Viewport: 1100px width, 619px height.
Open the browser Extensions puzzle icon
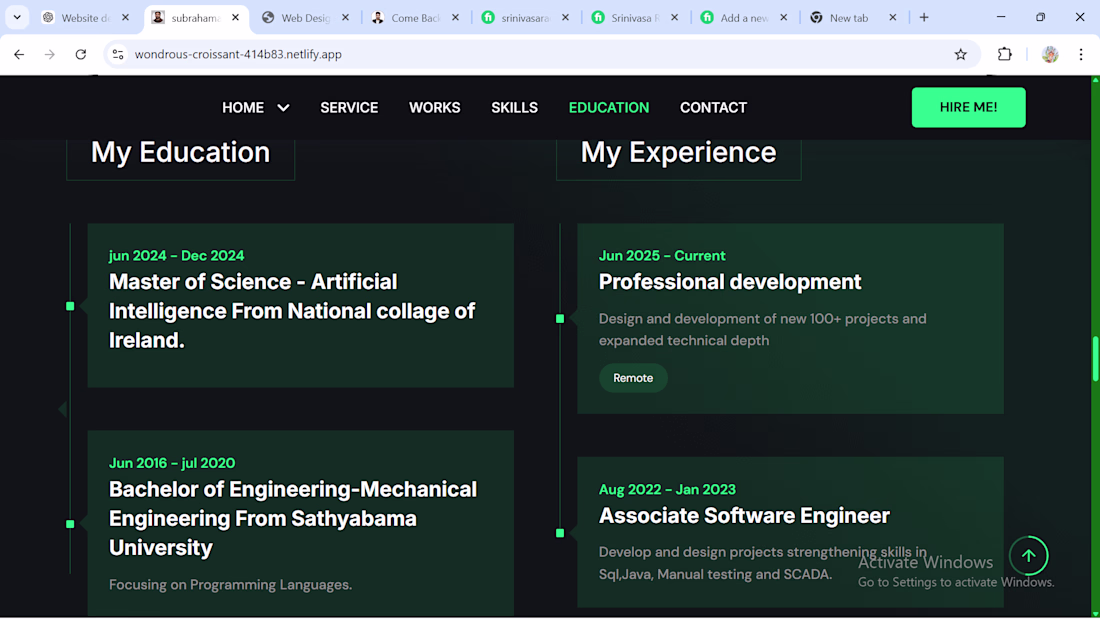coord(1005,54)
